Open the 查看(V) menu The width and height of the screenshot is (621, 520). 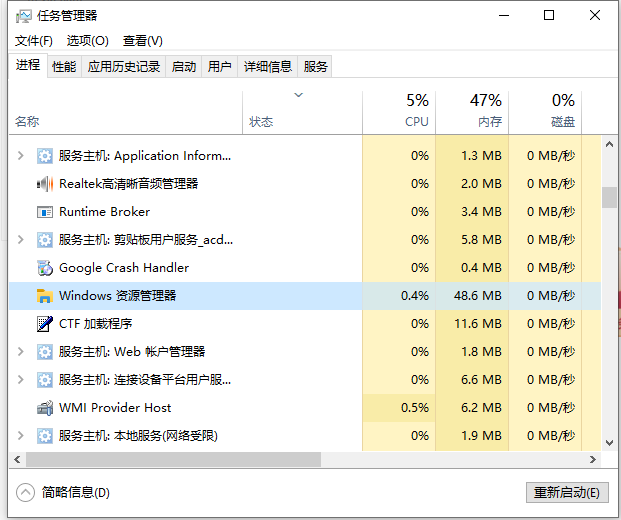pos(143,41)
